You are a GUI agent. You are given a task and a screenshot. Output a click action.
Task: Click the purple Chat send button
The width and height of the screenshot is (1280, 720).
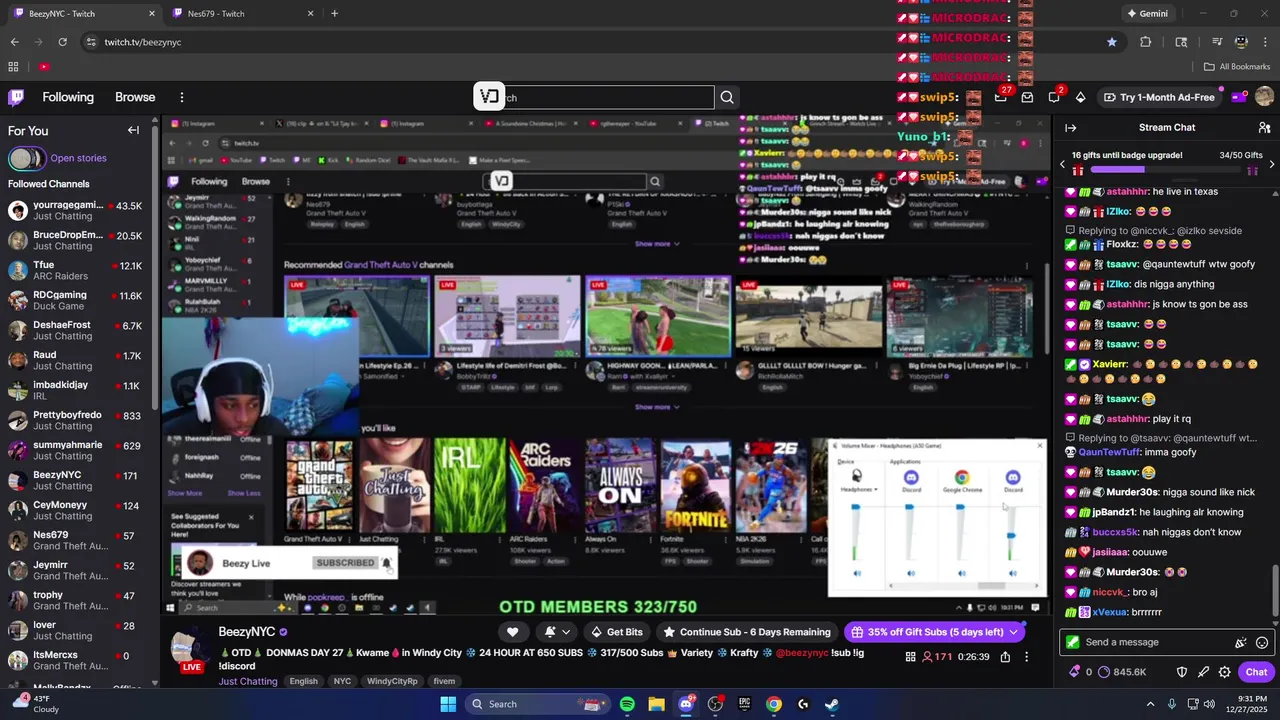point(1256,672)
